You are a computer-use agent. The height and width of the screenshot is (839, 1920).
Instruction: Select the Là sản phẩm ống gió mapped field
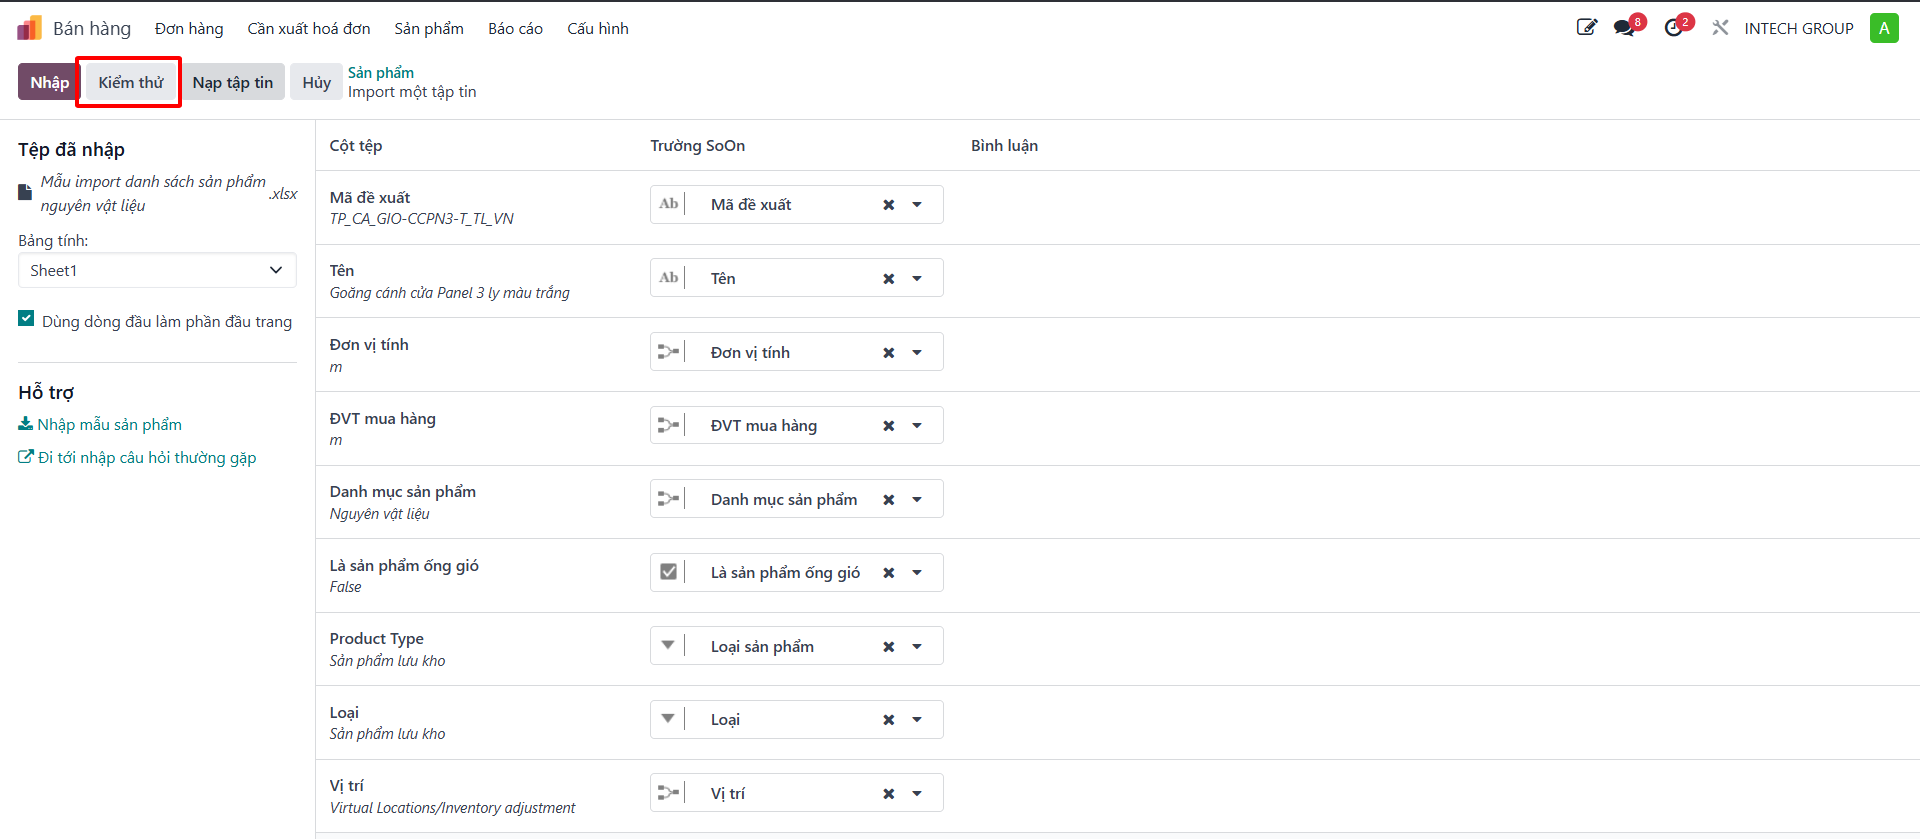coord(796,573)
